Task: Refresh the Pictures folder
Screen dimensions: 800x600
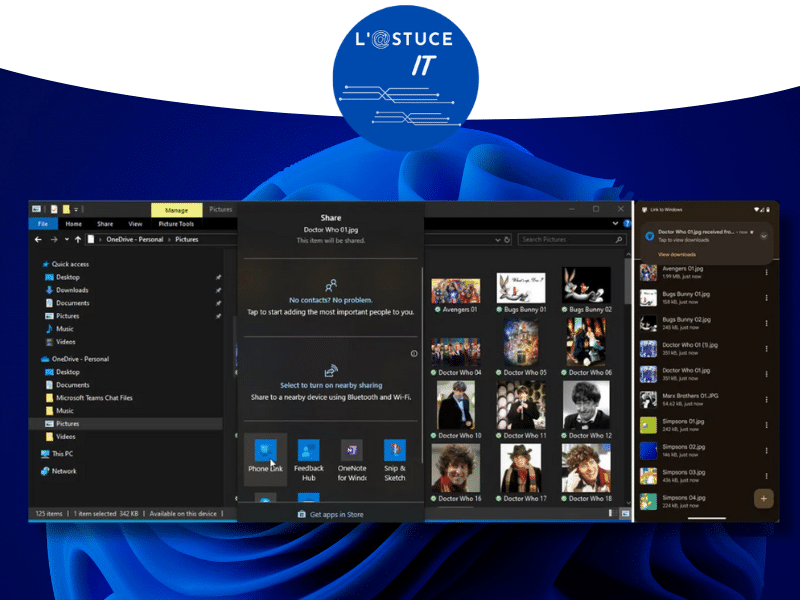Action: (507, 239)
